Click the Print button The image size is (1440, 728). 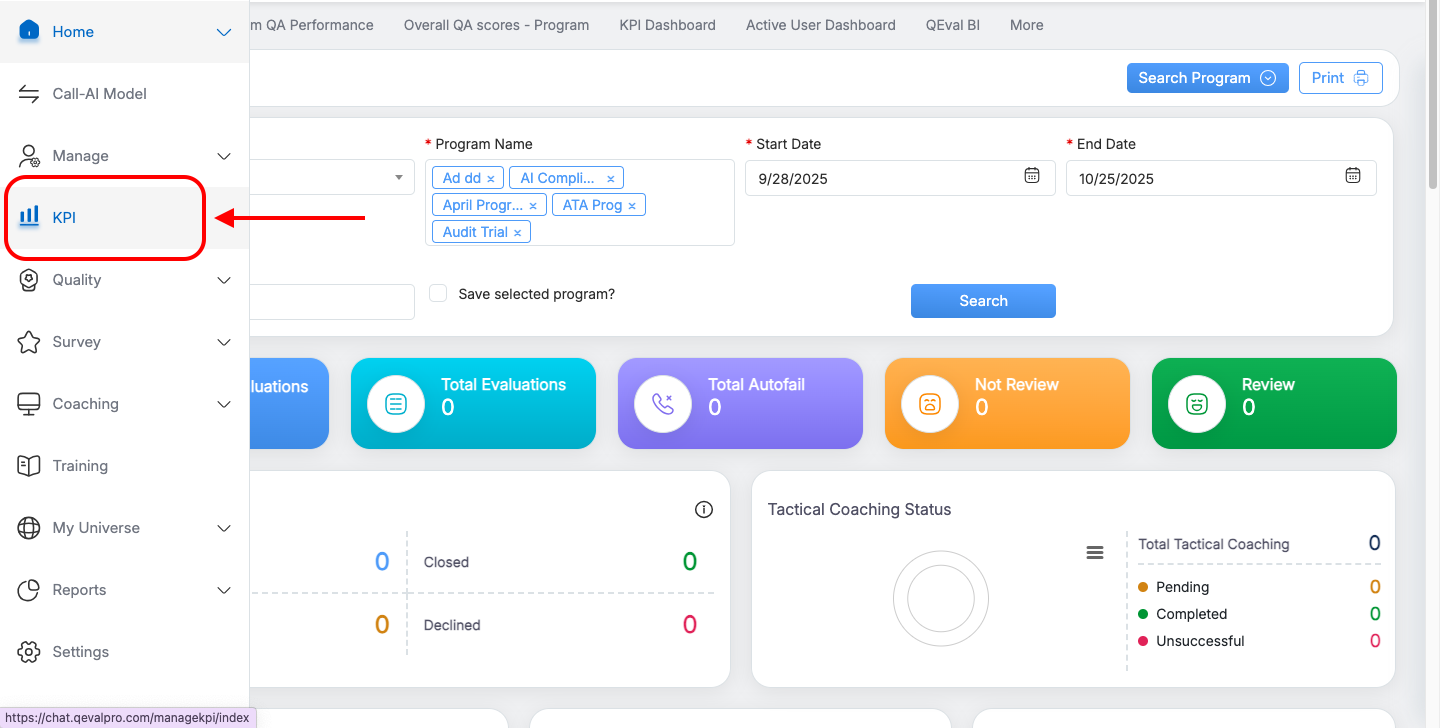pos(1340,78)
